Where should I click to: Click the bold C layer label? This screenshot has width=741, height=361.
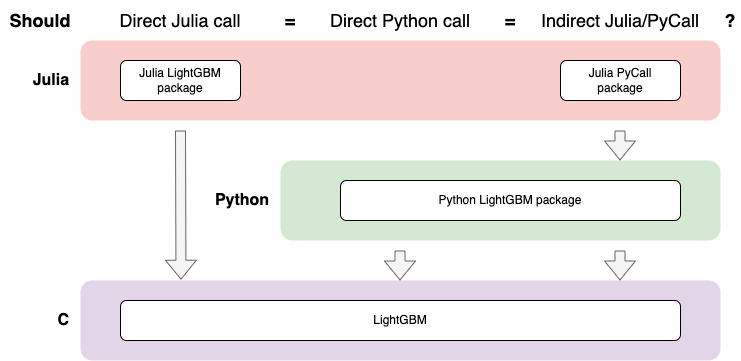tap(63, 320)
